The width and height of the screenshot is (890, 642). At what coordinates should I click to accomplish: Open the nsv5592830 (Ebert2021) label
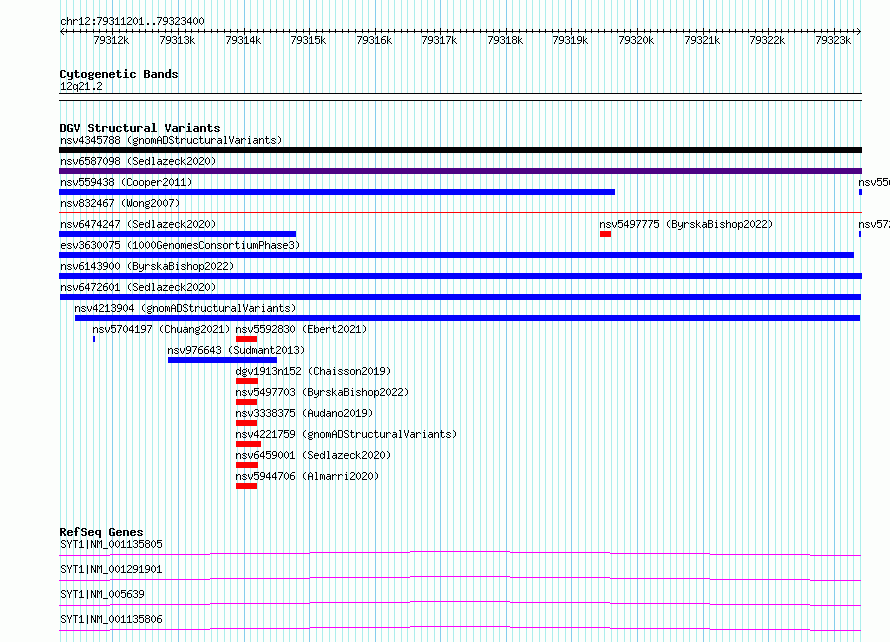(301, 329)
